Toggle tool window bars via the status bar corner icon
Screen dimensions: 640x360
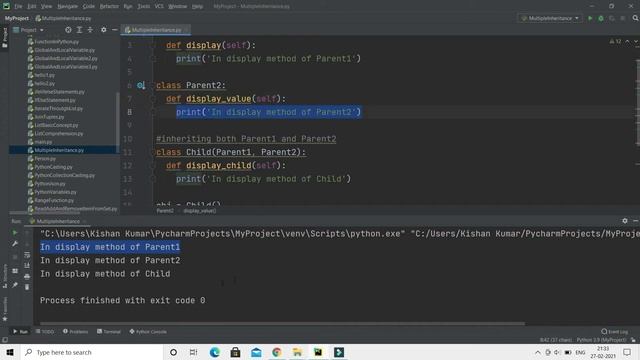tap(4, 340)
